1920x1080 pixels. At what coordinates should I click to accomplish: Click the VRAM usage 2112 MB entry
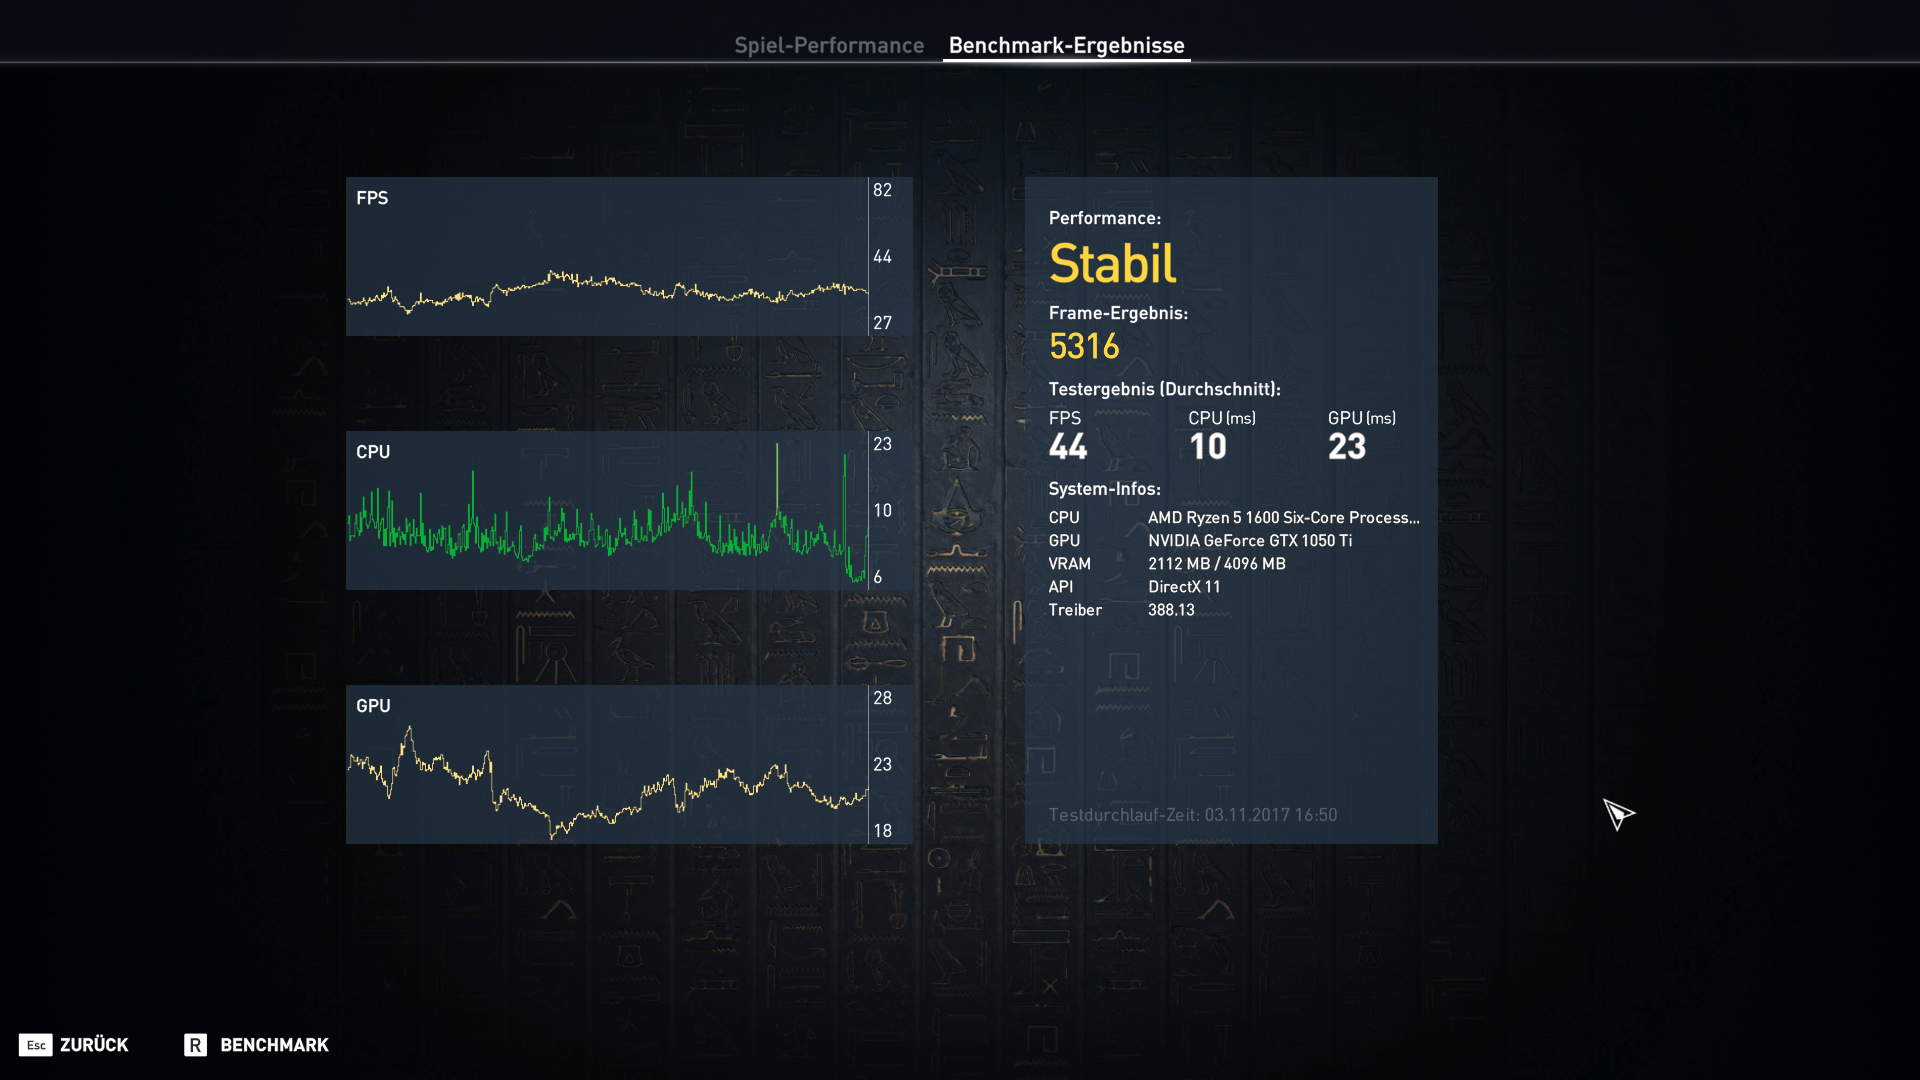(1216, 564)
